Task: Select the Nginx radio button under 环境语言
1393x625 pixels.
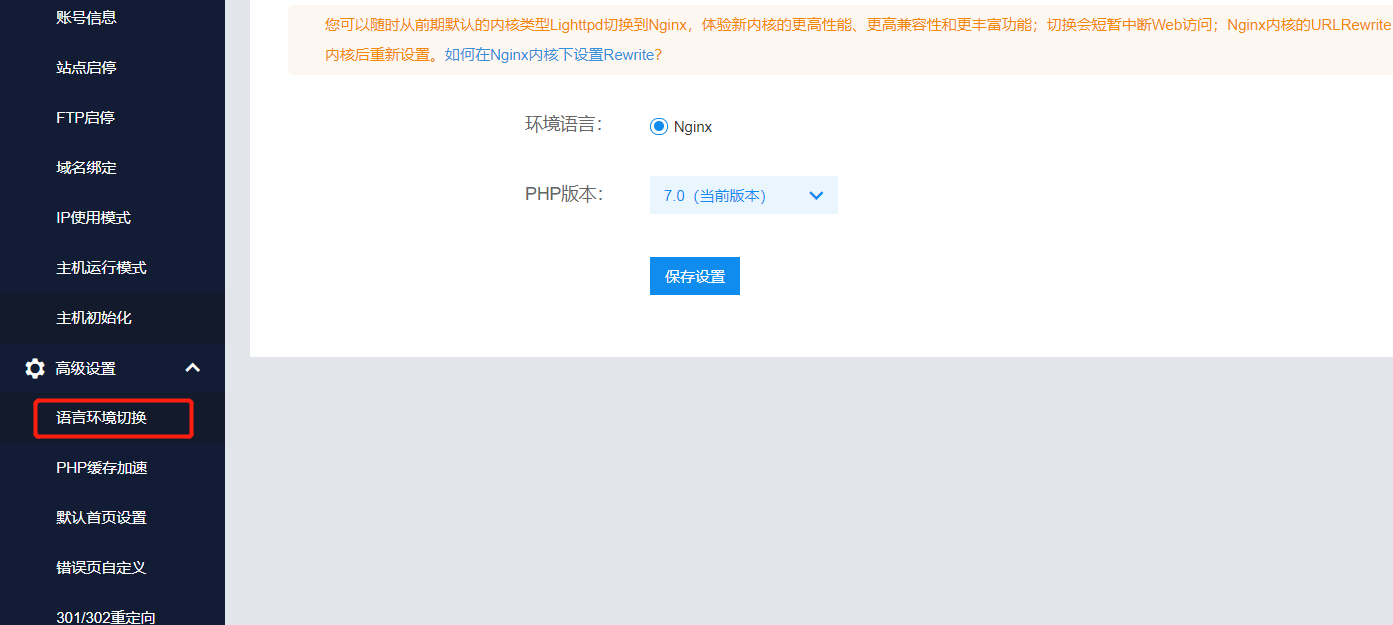Action: click(658, 125)
